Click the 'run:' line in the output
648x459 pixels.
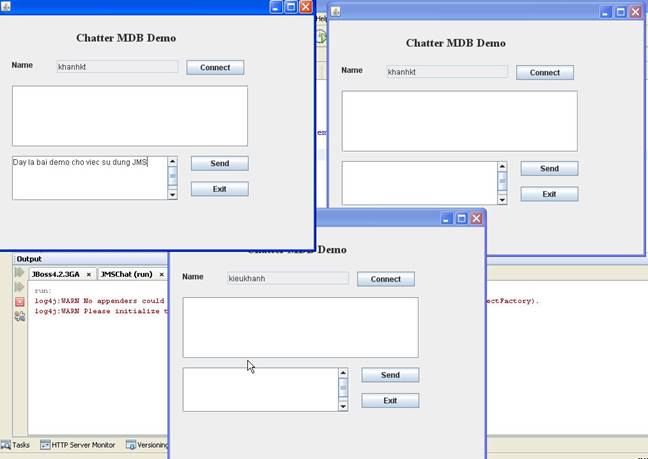point(43,290)
